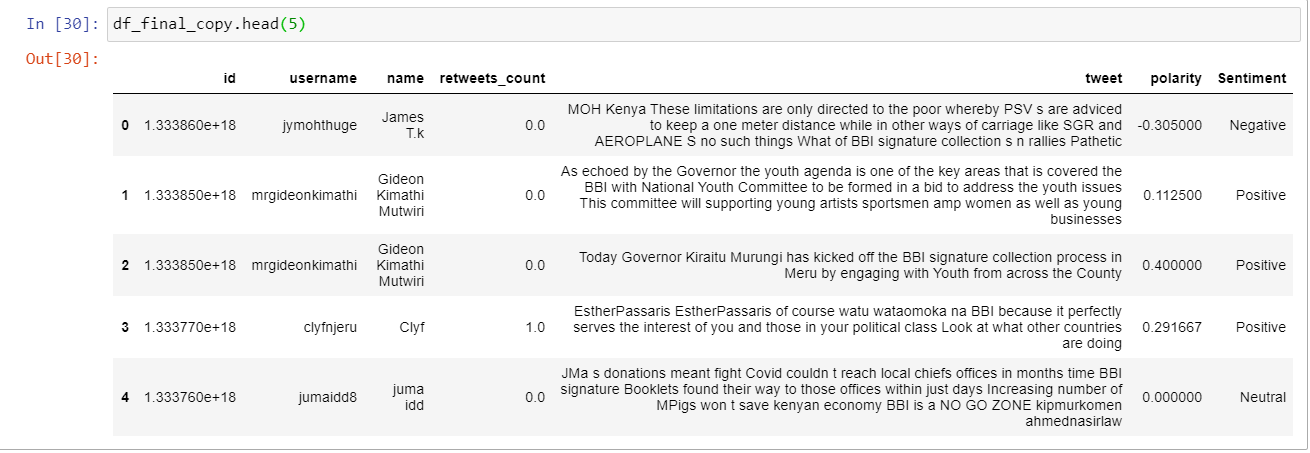Image resolution: width=1310 pixels, height=453 pixels.
Task: Select the row index 1 label
Action: click(x=125, y=195)
